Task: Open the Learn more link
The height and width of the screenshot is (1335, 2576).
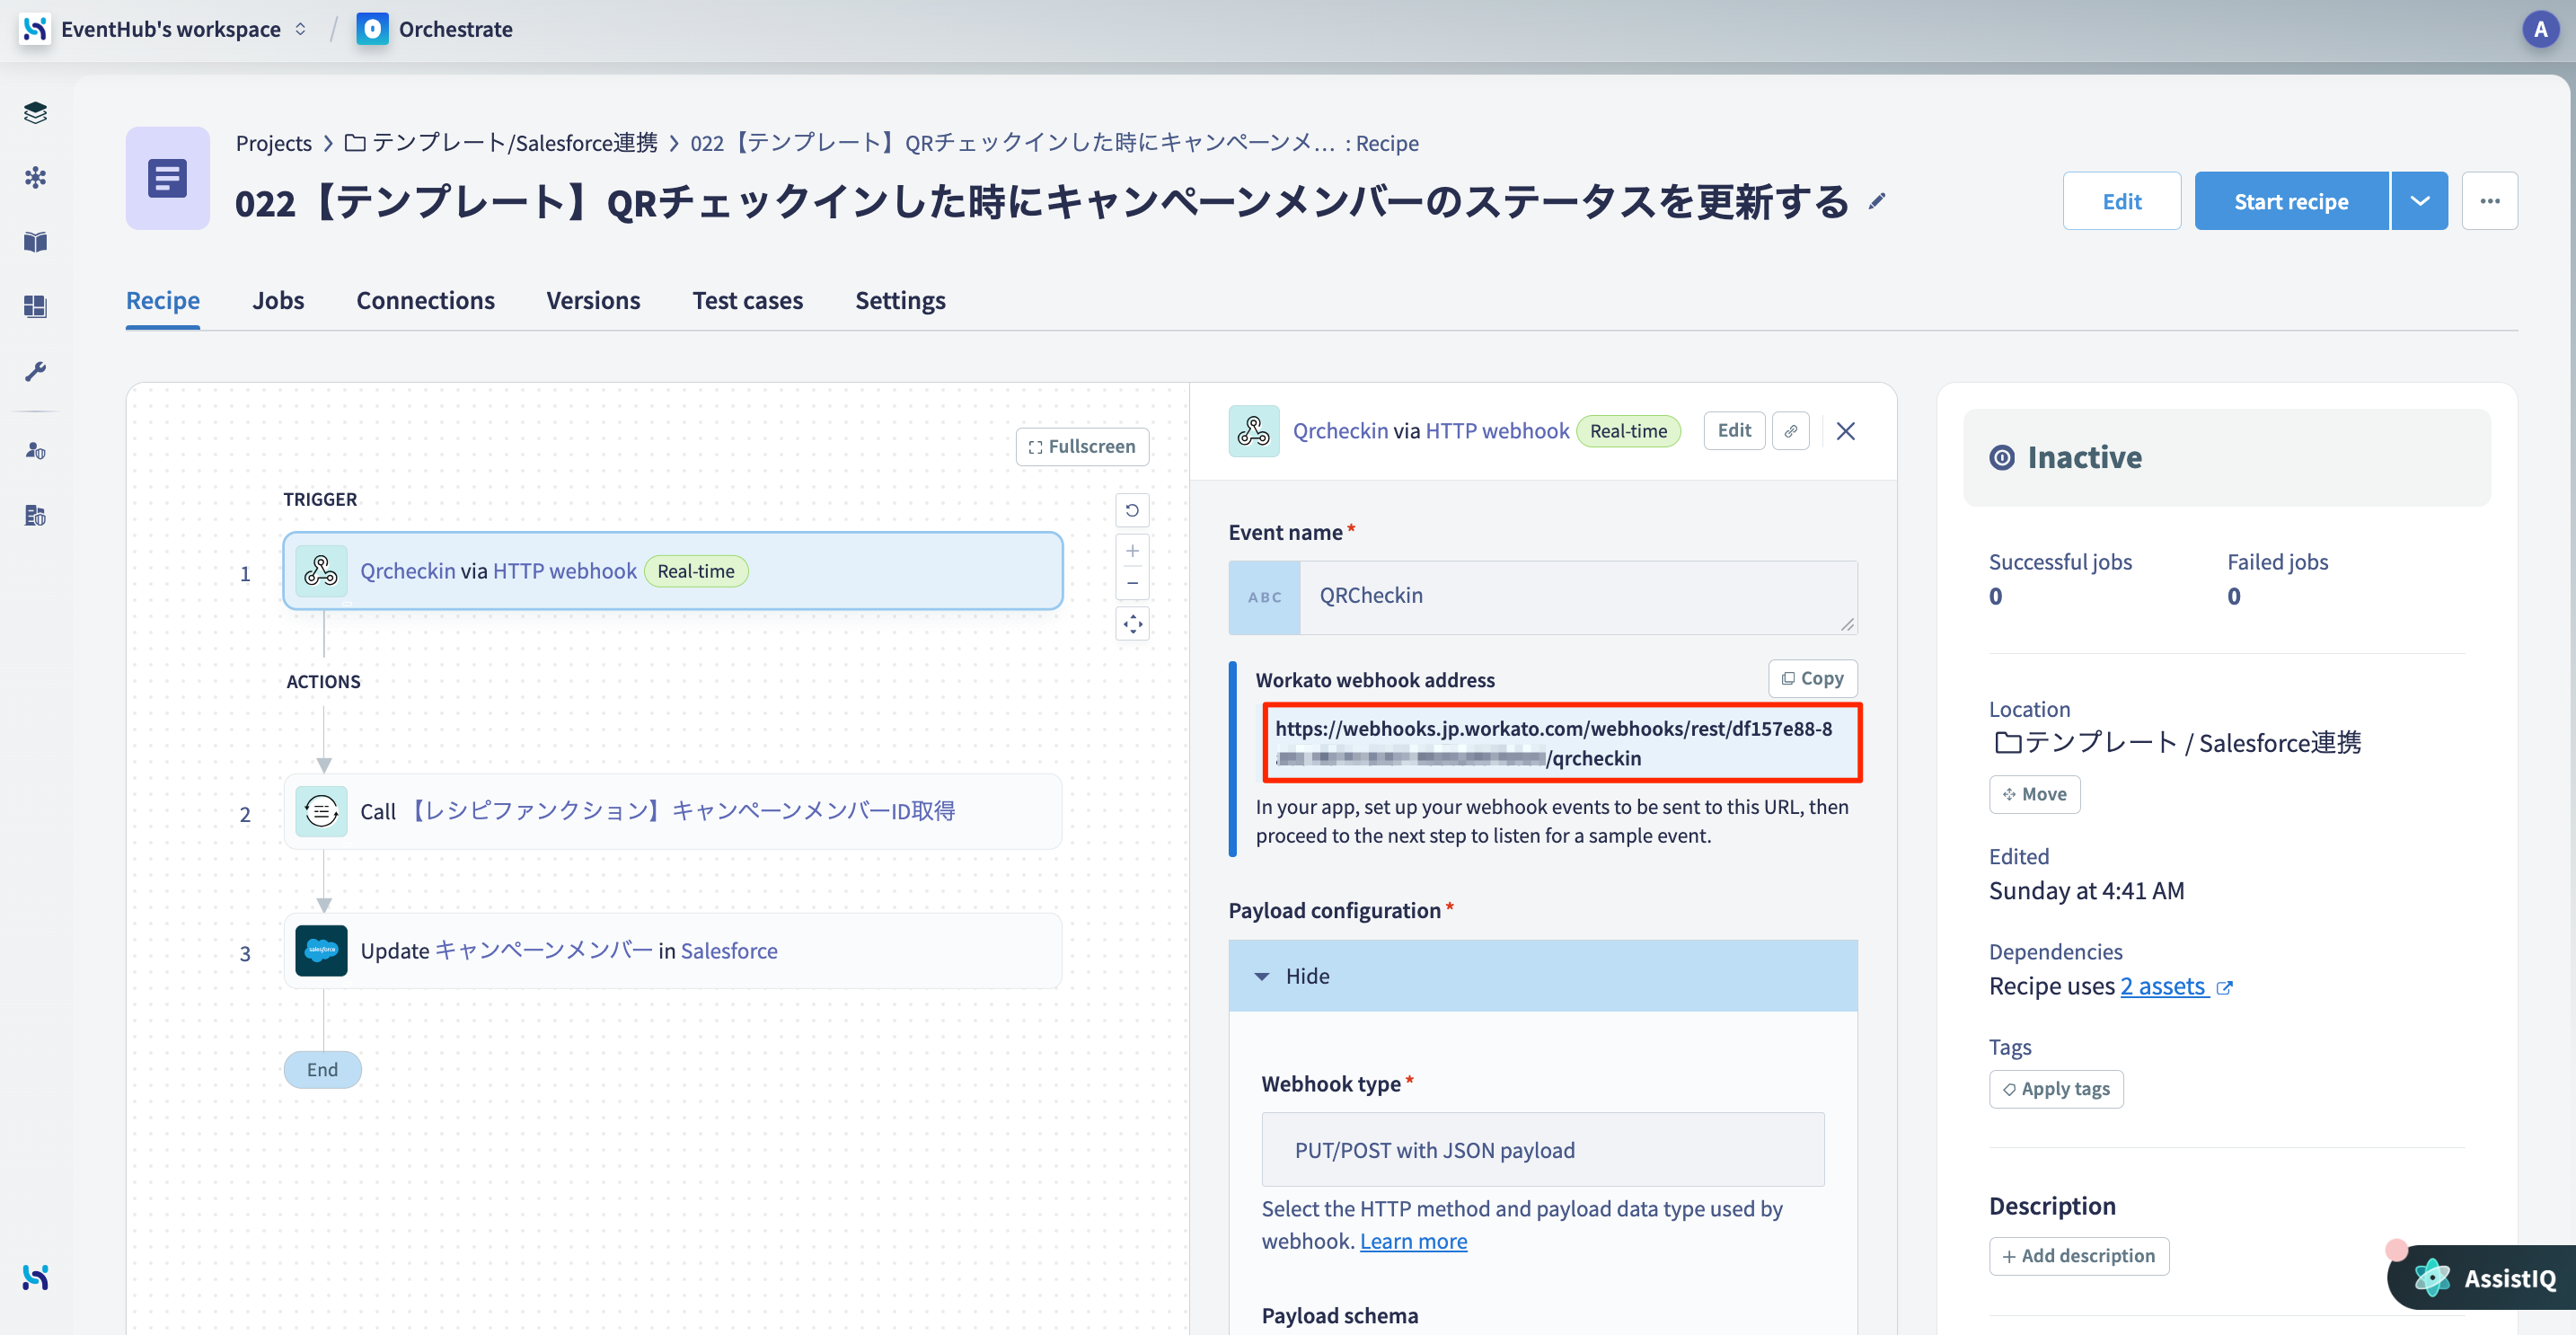Action: point(1413,1241)
